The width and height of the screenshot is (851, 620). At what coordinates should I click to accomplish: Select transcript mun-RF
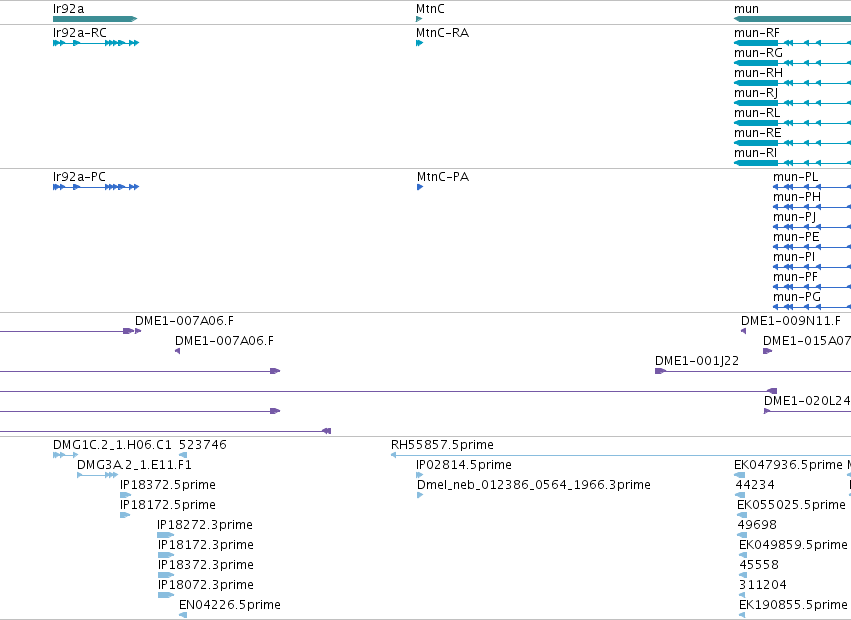click(757, 33)
